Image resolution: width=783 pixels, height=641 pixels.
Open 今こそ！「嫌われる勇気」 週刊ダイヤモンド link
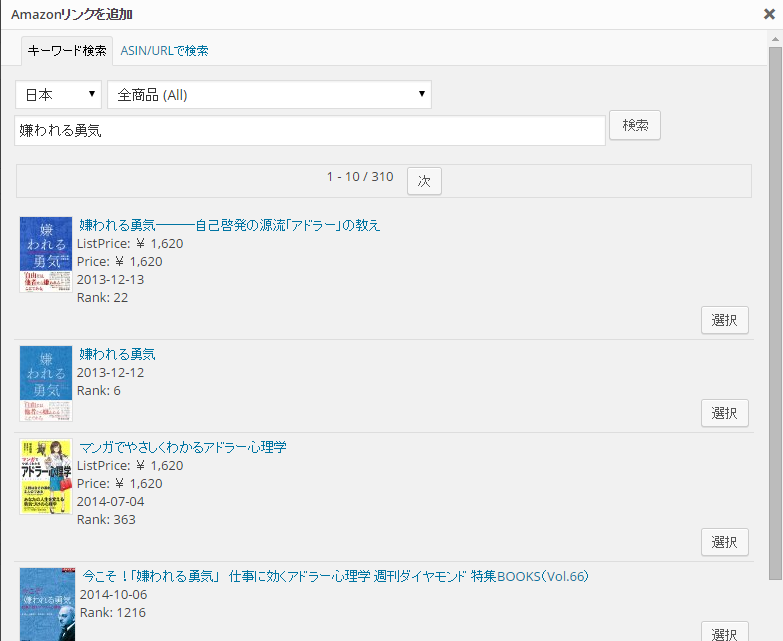pos(335,576)
